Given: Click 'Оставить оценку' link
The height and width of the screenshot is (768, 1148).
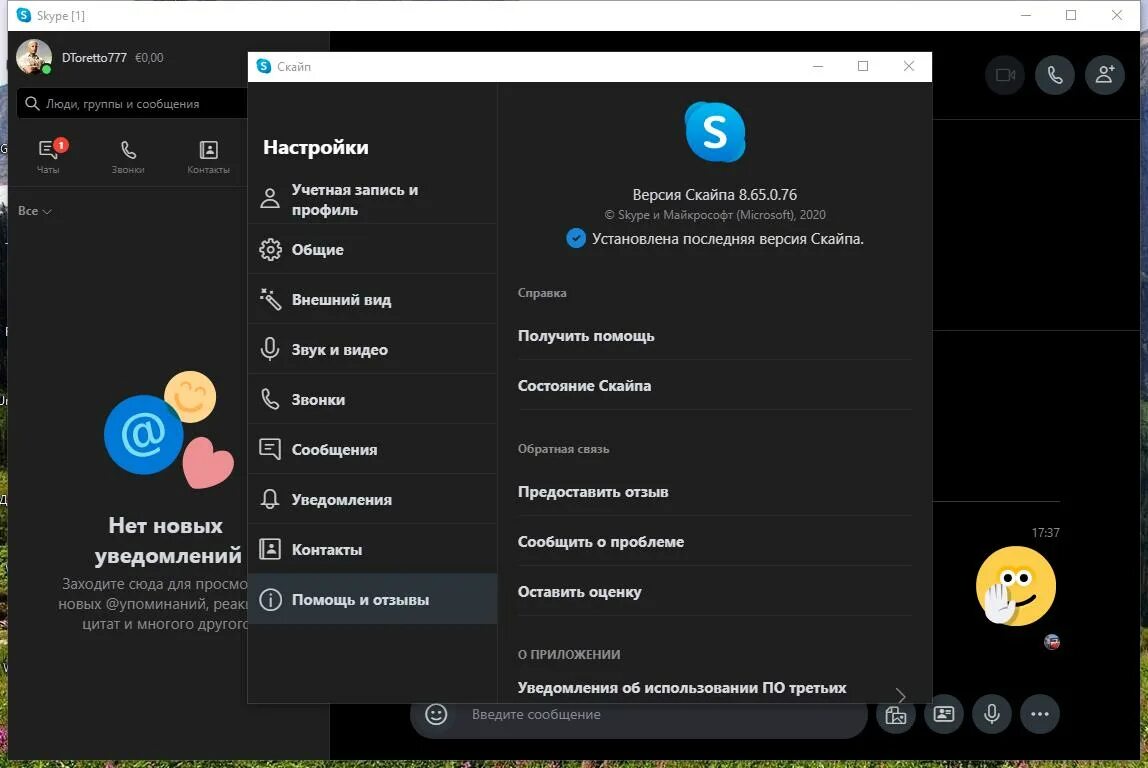Looking at the screenshot, I should click(579, 592).
